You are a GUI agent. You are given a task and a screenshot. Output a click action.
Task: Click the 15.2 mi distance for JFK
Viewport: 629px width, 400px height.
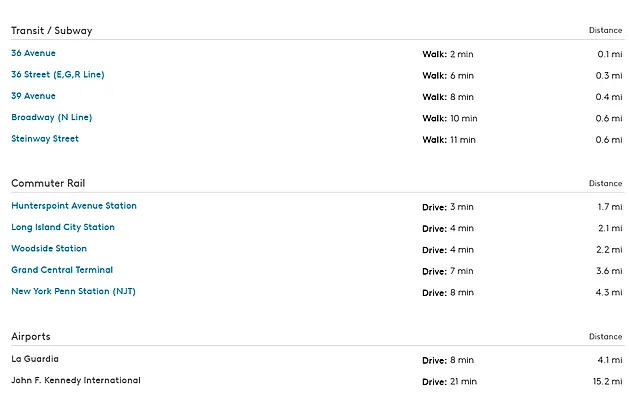[605, 382]
